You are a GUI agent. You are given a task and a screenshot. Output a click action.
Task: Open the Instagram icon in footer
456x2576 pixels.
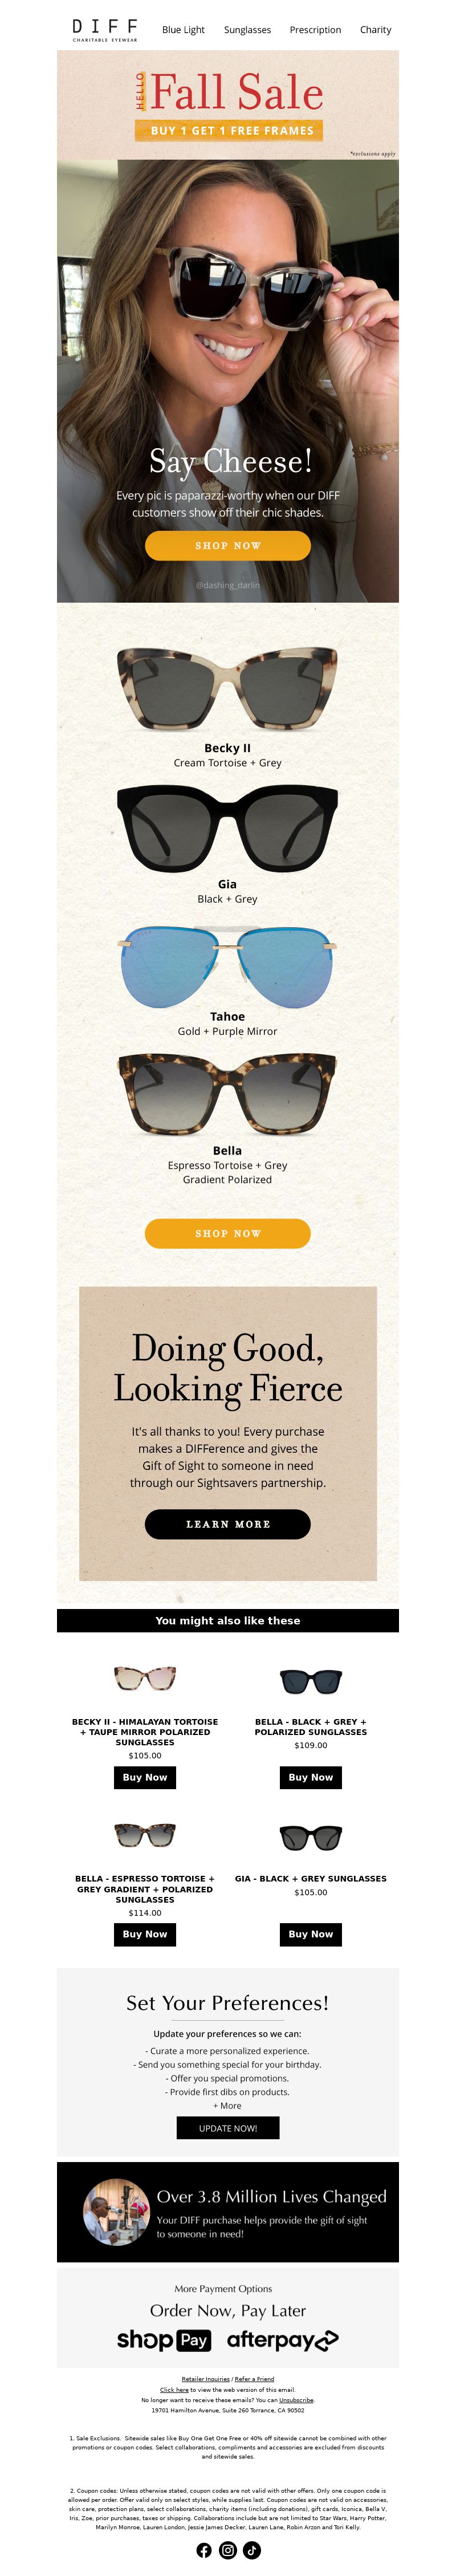(x=228, y=2550)
